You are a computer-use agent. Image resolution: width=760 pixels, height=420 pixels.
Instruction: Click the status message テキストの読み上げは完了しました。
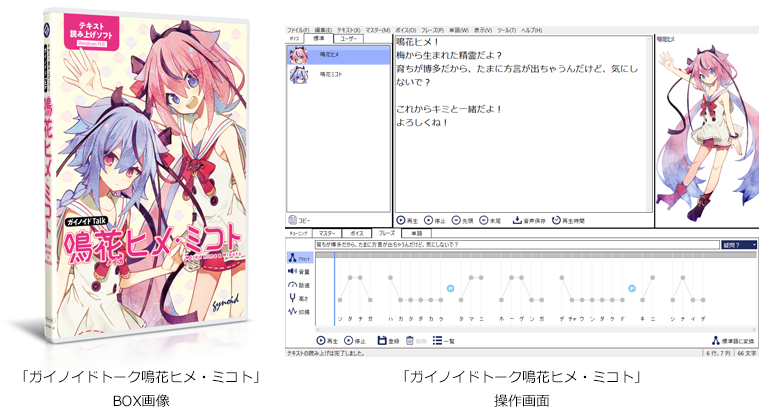326,354
